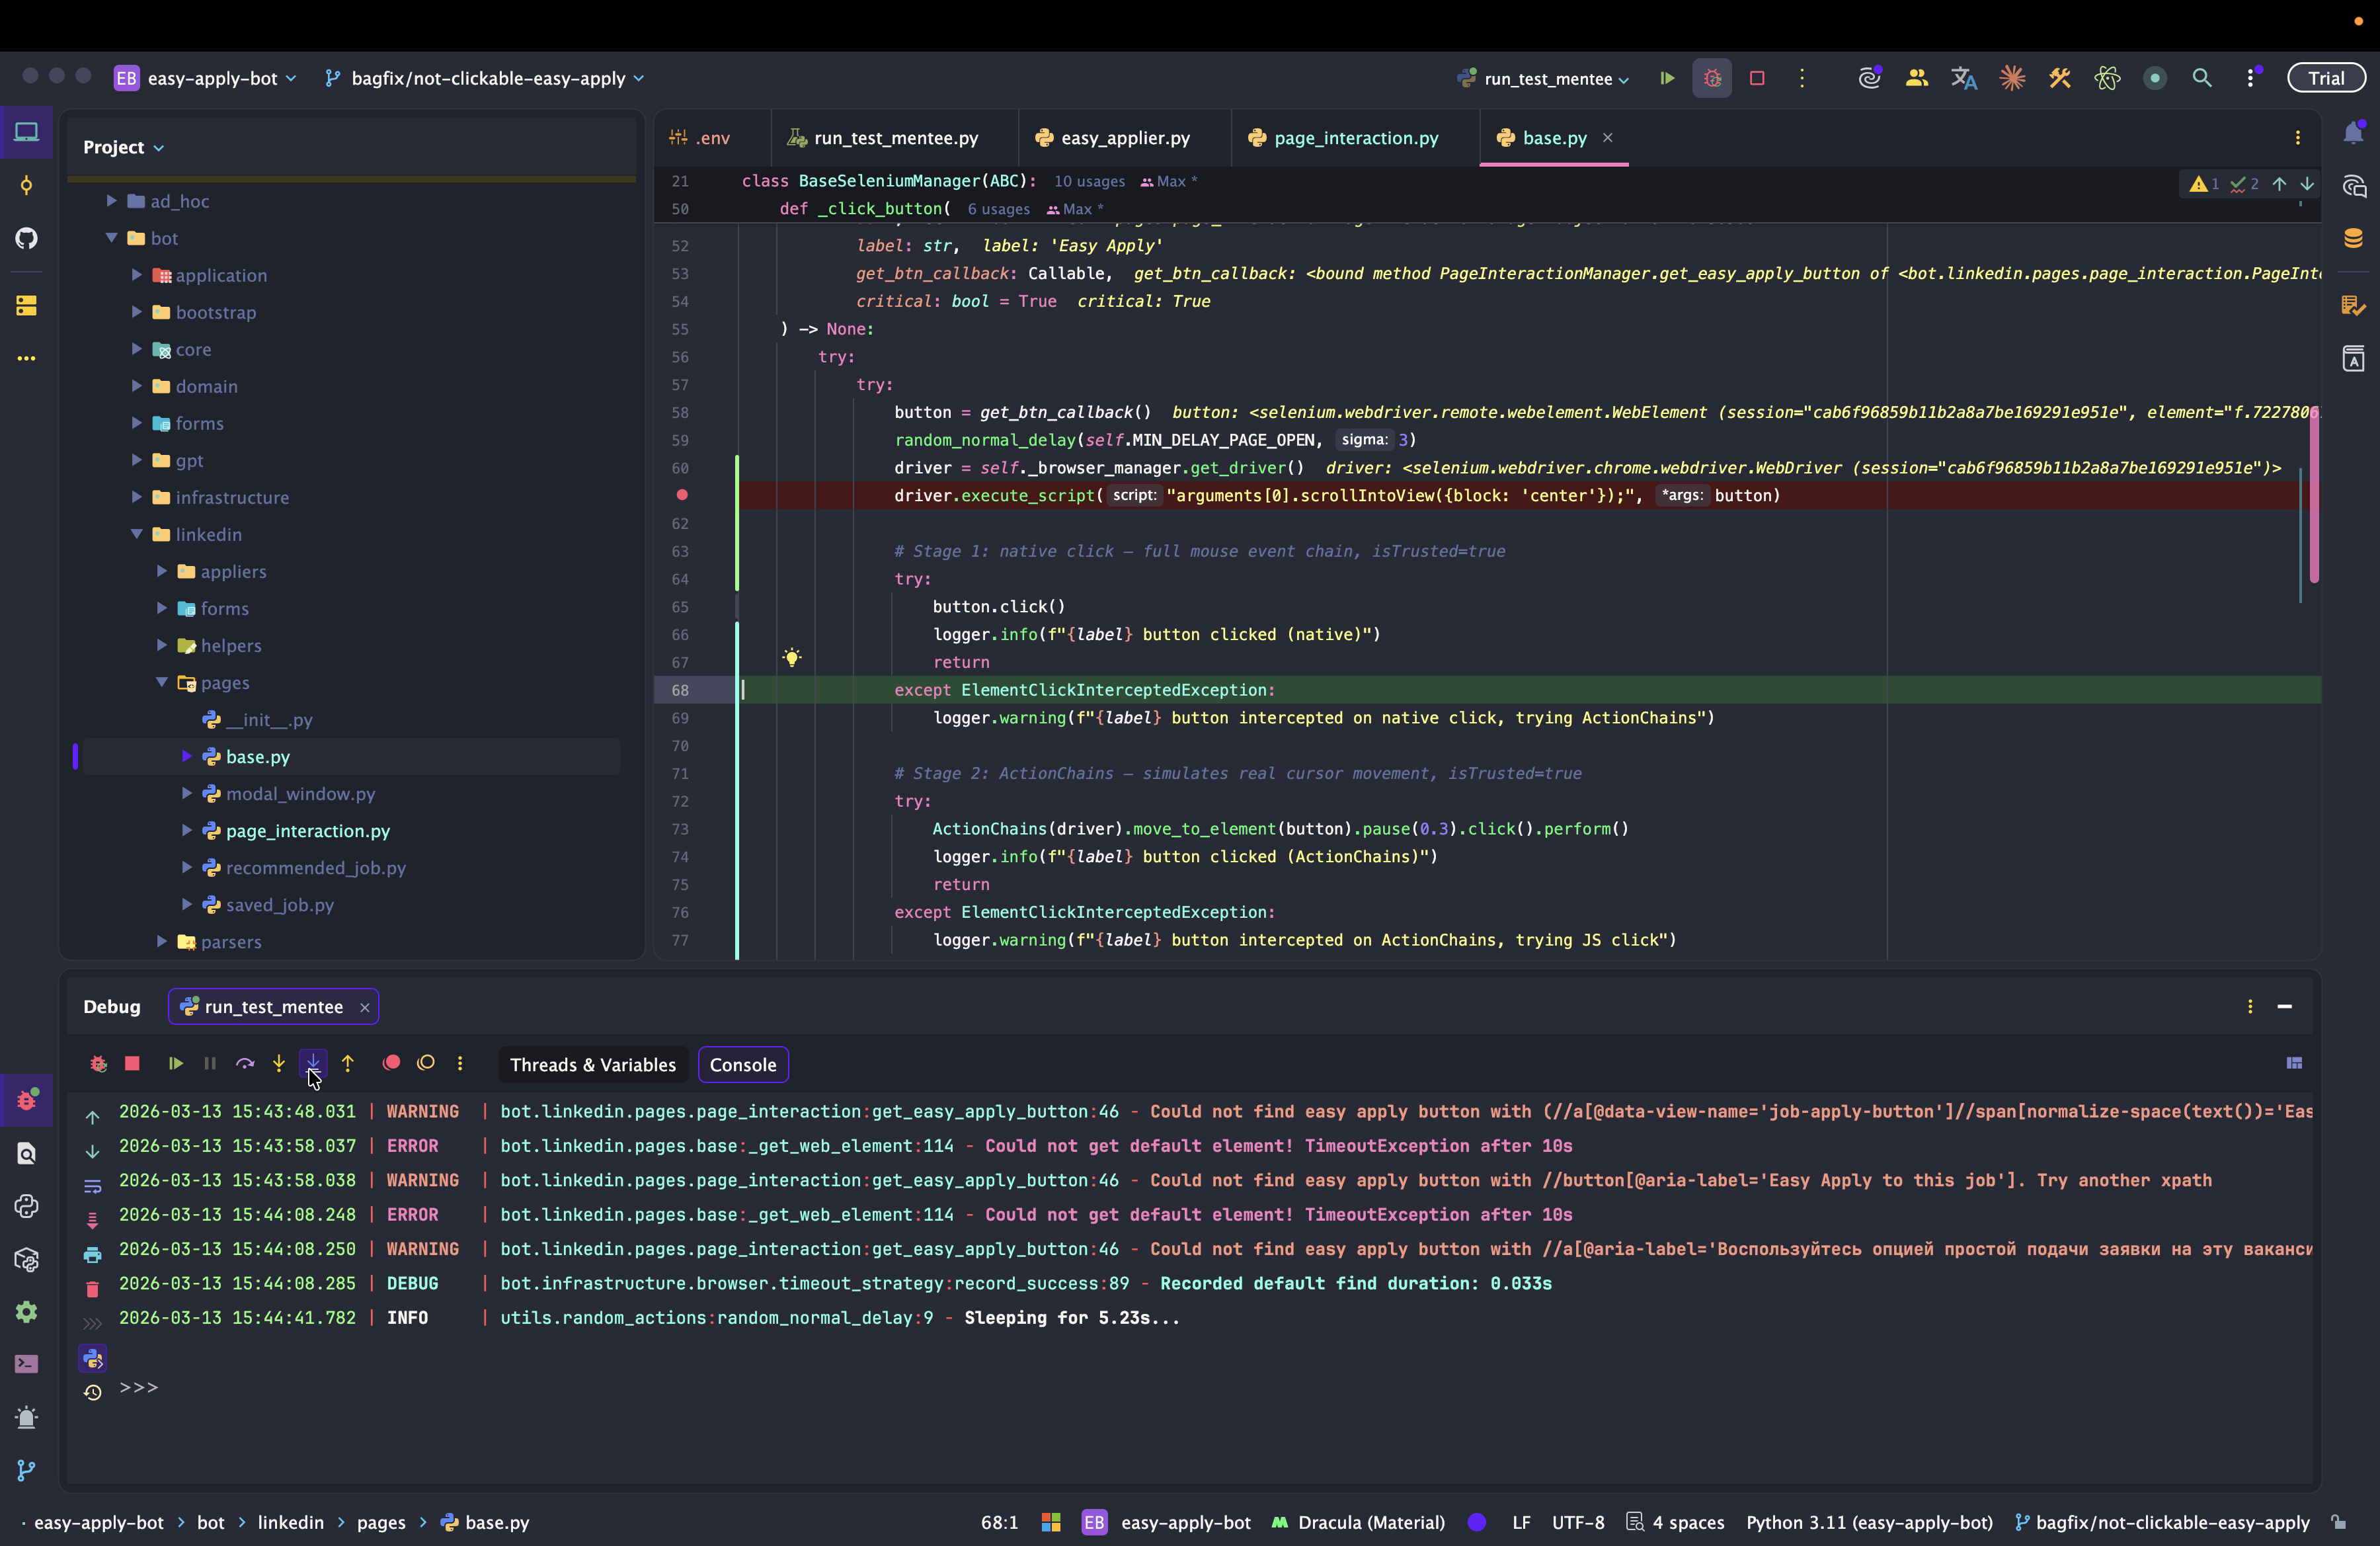The image size is (2380, 1546).
Task: Open Python Console from left sidebar
Action: tap(27, 1206)
